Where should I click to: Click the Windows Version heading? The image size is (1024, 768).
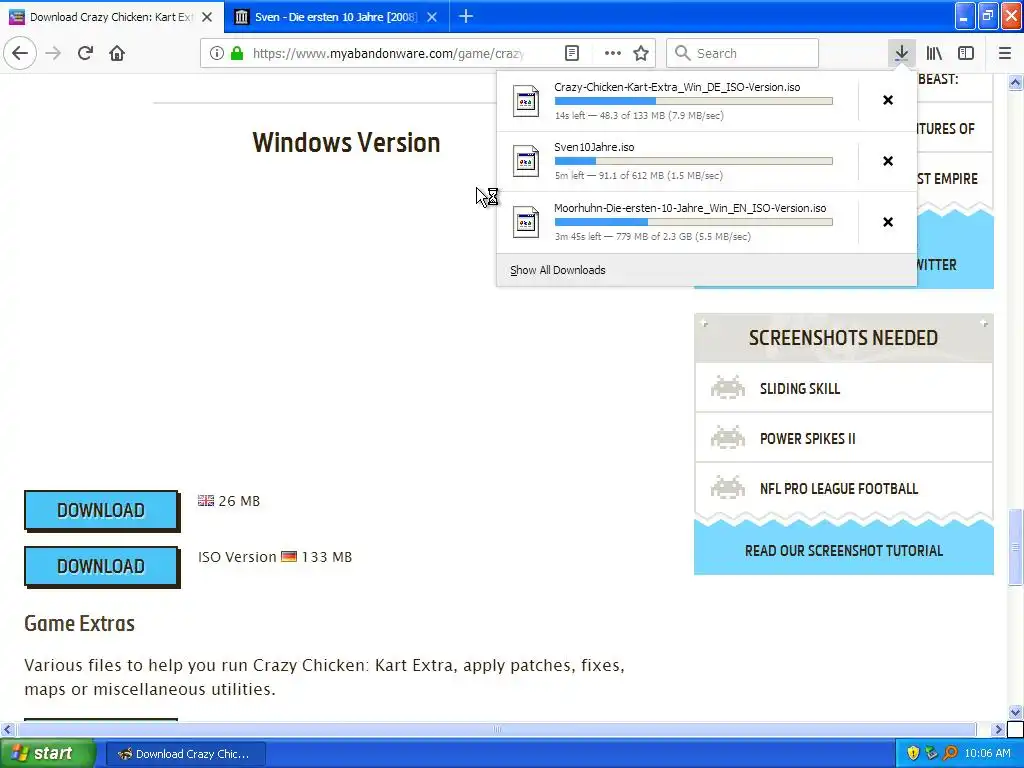[346, 142]
